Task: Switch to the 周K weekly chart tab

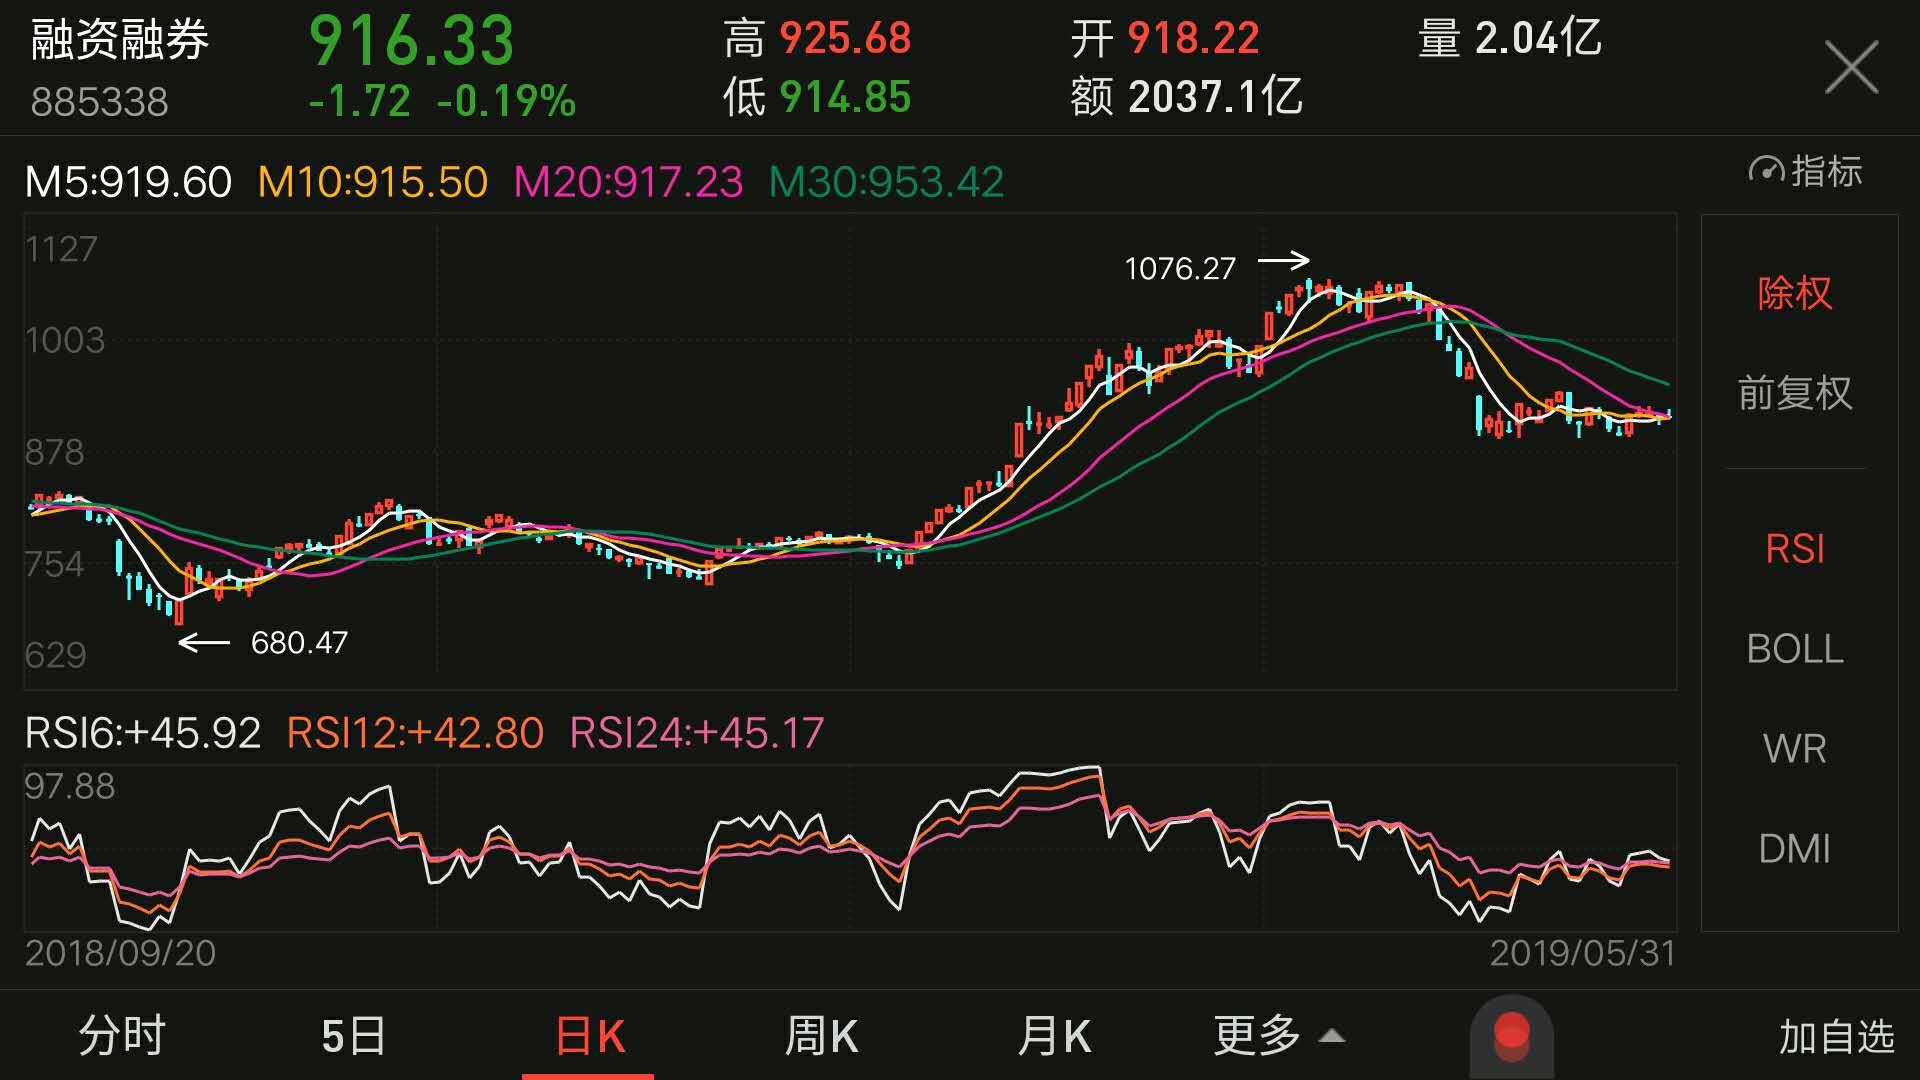Action: (x=820, y=1037)
